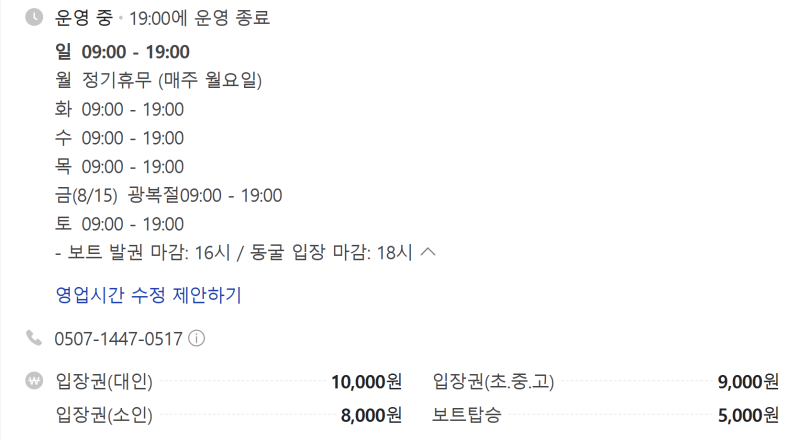The image size is (800, 441).
Task: Click the phone handset icon
Action: [34, 338]
